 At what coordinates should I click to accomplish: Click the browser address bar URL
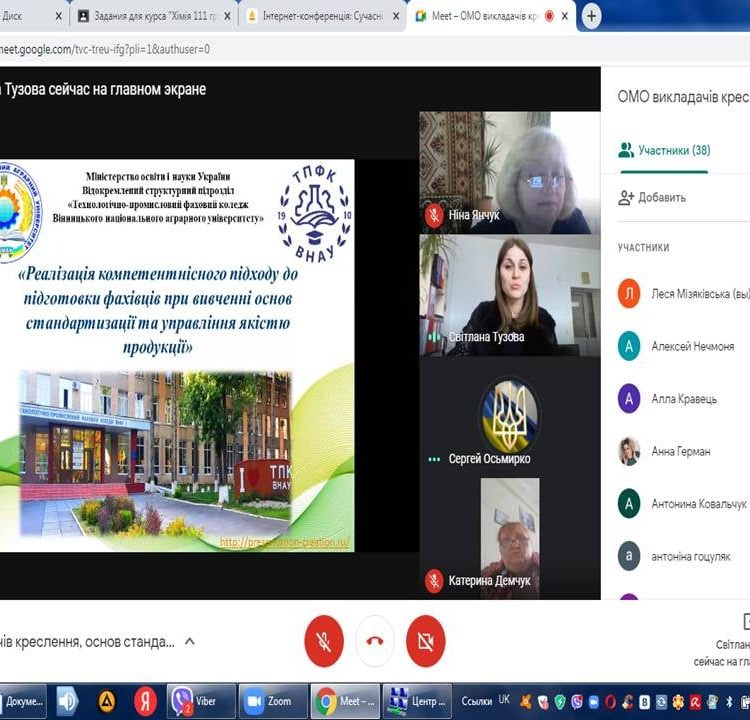coord(105,49)
